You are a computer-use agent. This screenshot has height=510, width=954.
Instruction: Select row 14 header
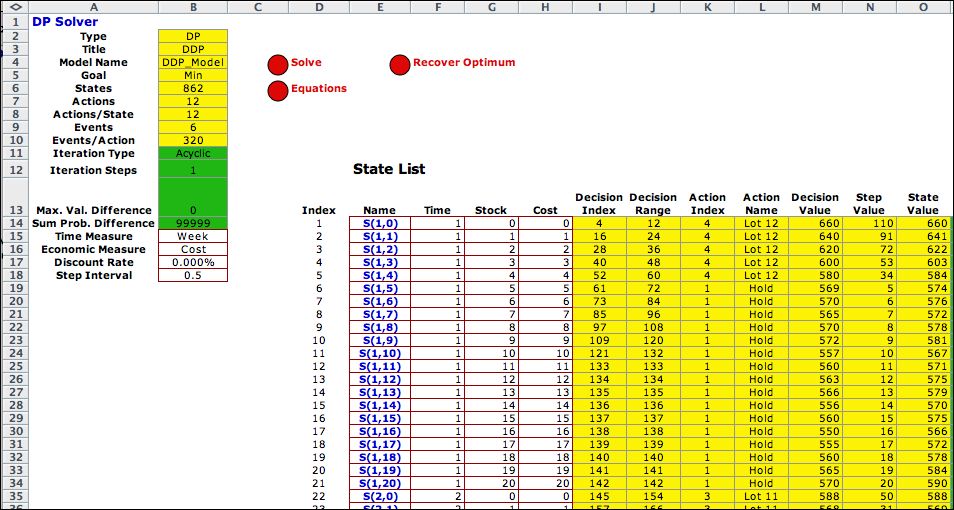(15, 223)
